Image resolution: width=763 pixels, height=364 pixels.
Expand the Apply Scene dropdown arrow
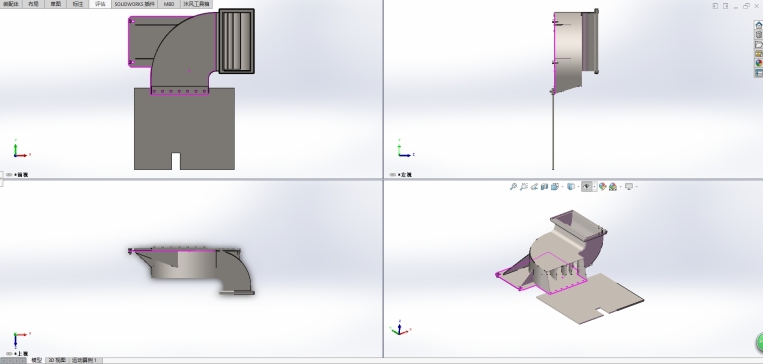[620, 186]
